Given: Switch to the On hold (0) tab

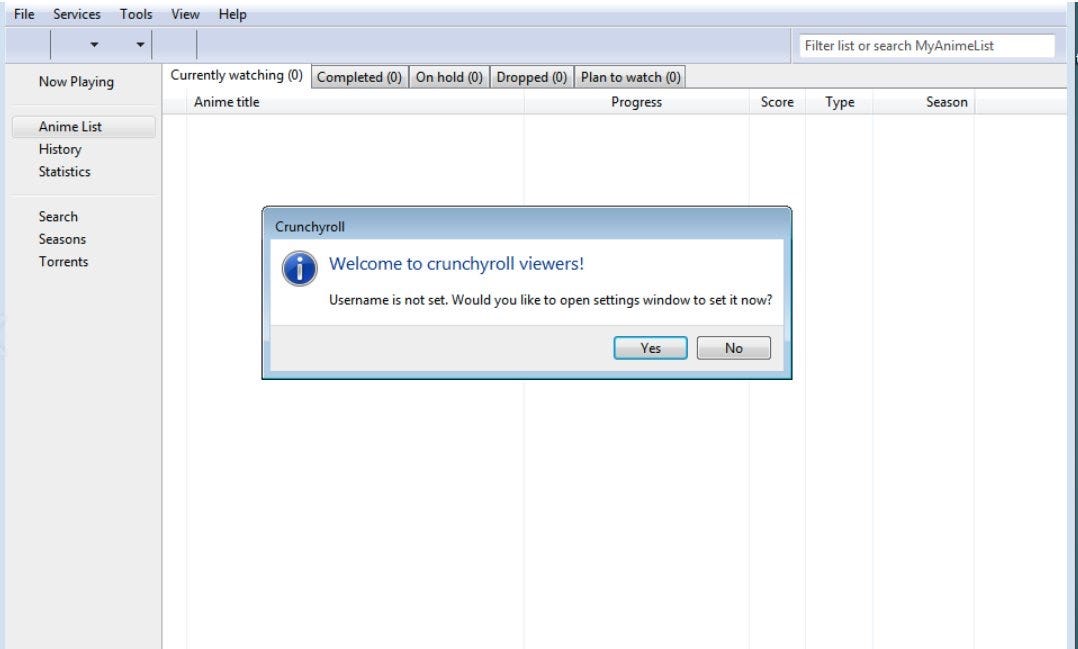Looking at the screenshot, I should click(x=449, y=77).
